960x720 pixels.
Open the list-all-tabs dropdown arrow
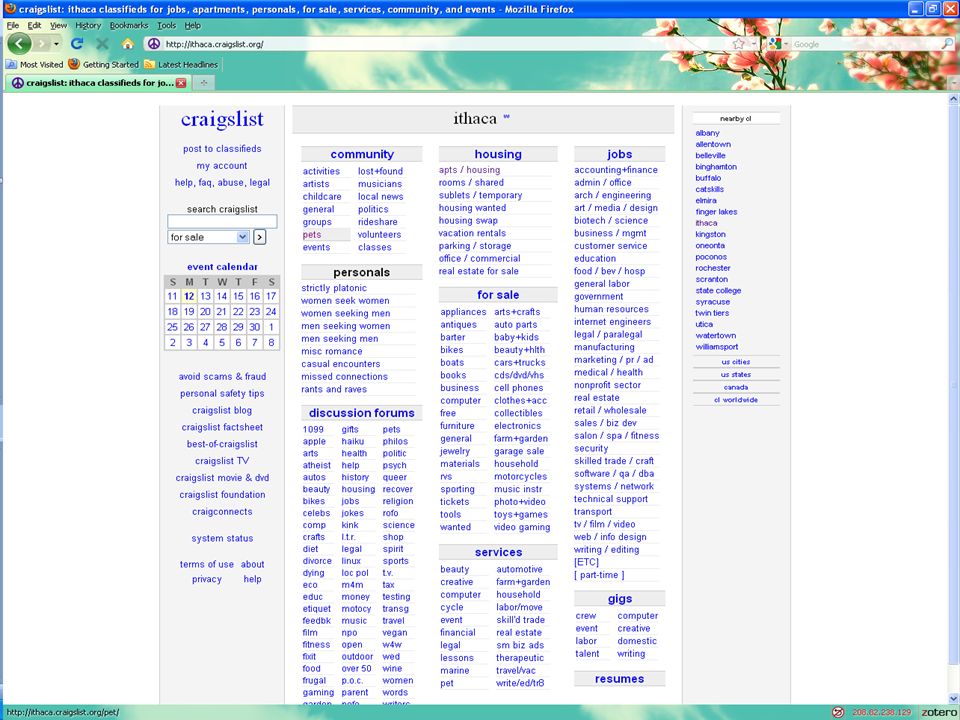click(x=954, y=83)
